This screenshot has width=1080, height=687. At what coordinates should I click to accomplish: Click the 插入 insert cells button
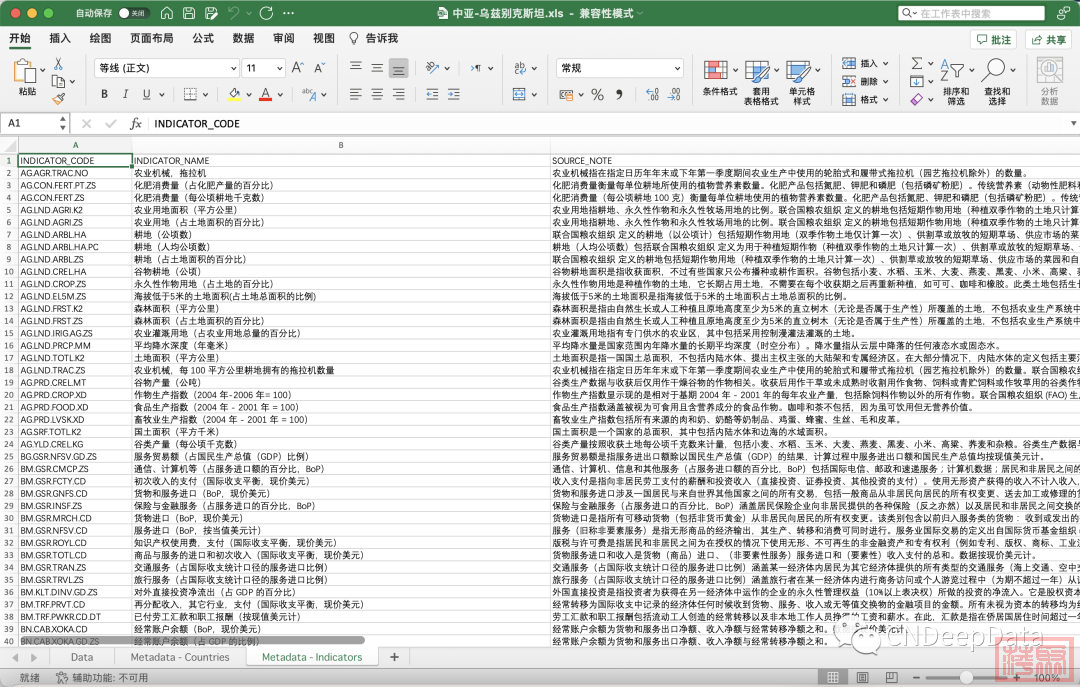(865, 63)
